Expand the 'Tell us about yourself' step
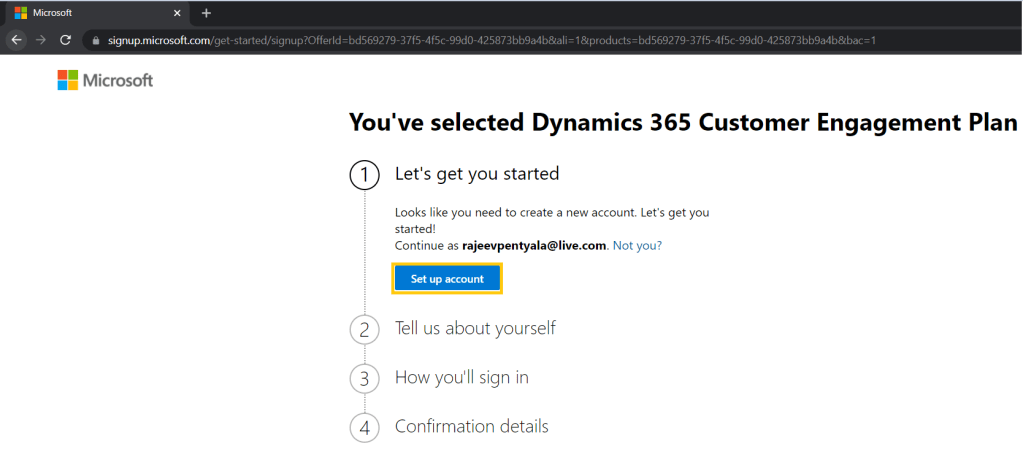Screen dimensions: 1023x452 pyautogui.click(x=475, y=328)
